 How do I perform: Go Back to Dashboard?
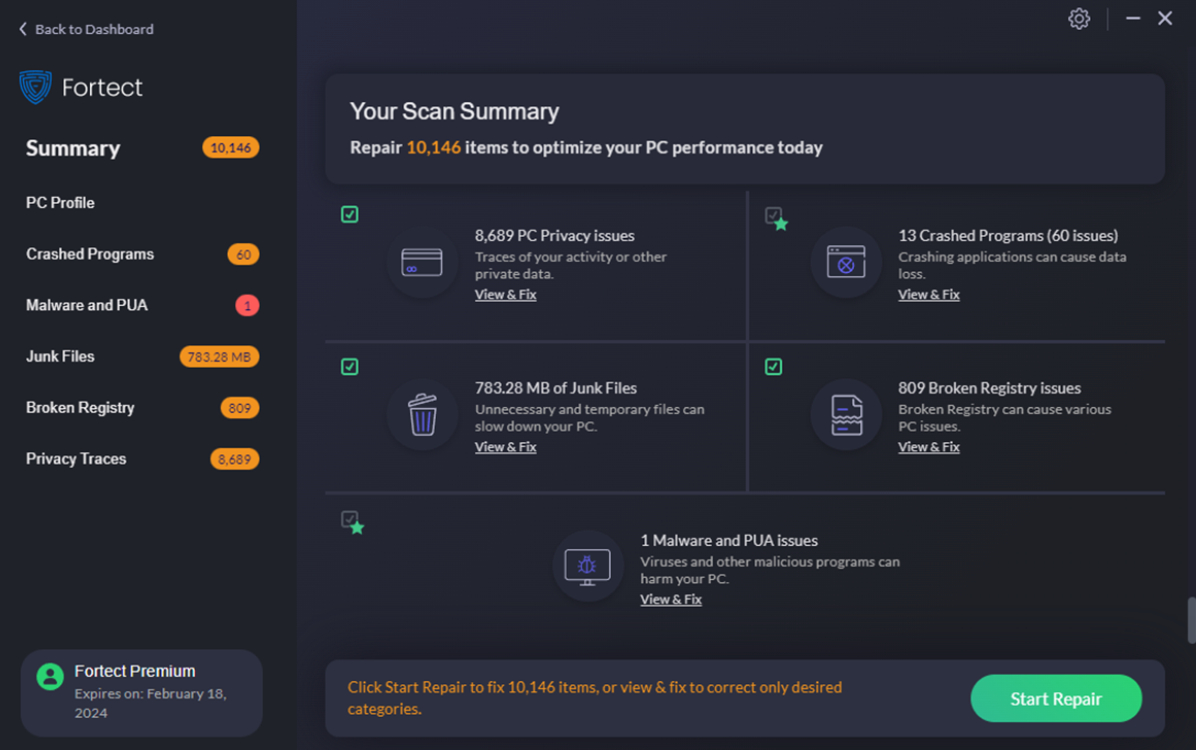(84, 29)
